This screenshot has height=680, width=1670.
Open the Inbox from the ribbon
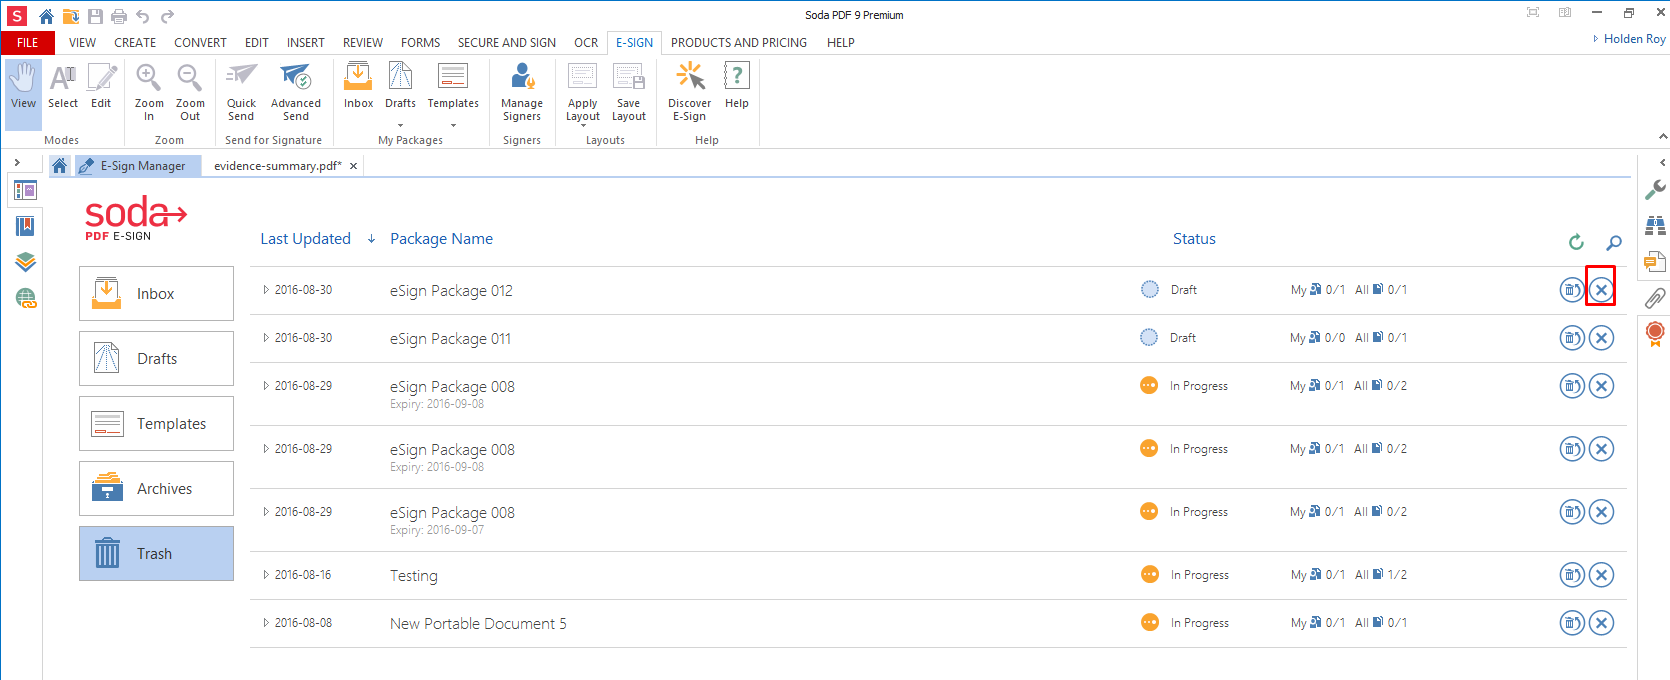click(358, 87)
